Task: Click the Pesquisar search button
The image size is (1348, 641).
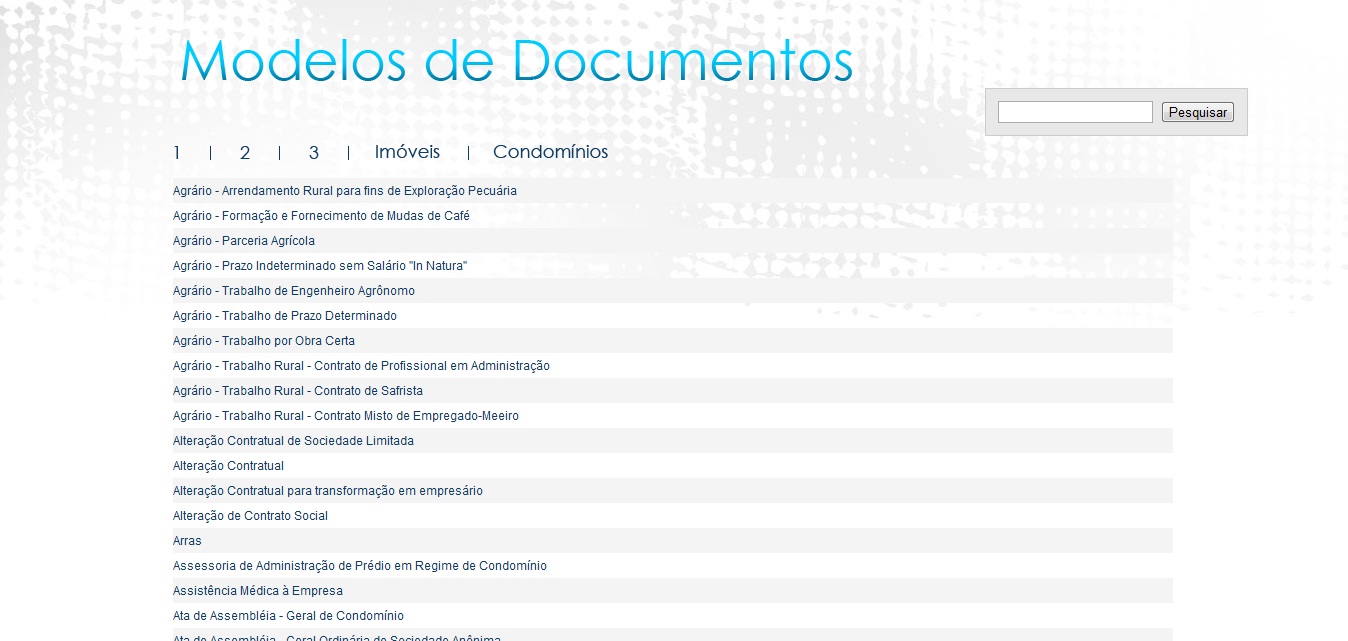Action: (1197, 111)
